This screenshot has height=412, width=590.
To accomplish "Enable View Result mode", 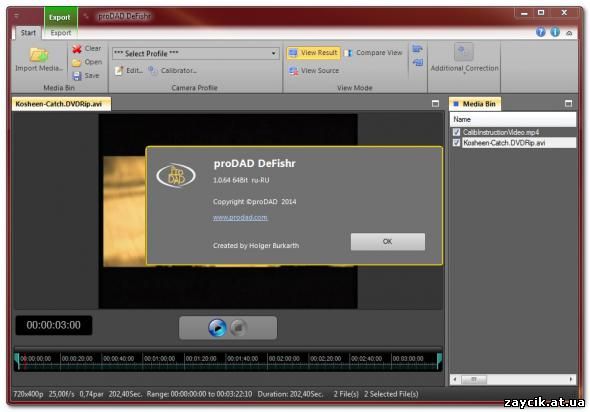I will pos(314,53).
